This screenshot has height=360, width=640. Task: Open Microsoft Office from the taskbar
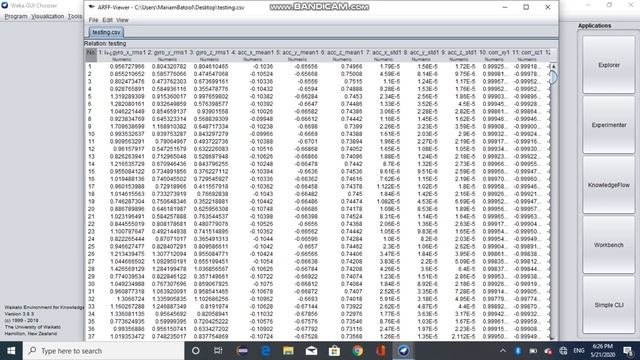(380, 351)
